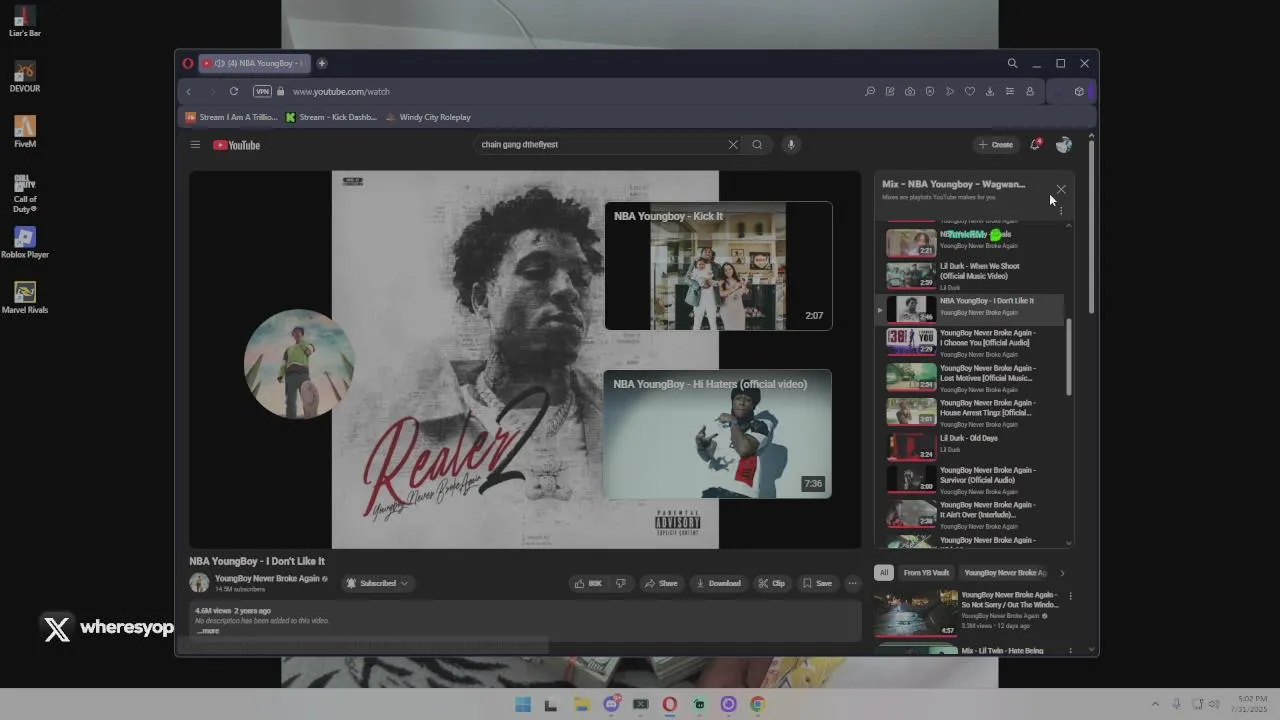Click the YouTube search input field
The height and width of the screenshot is (720, 1280).
(x=601, y=145)
